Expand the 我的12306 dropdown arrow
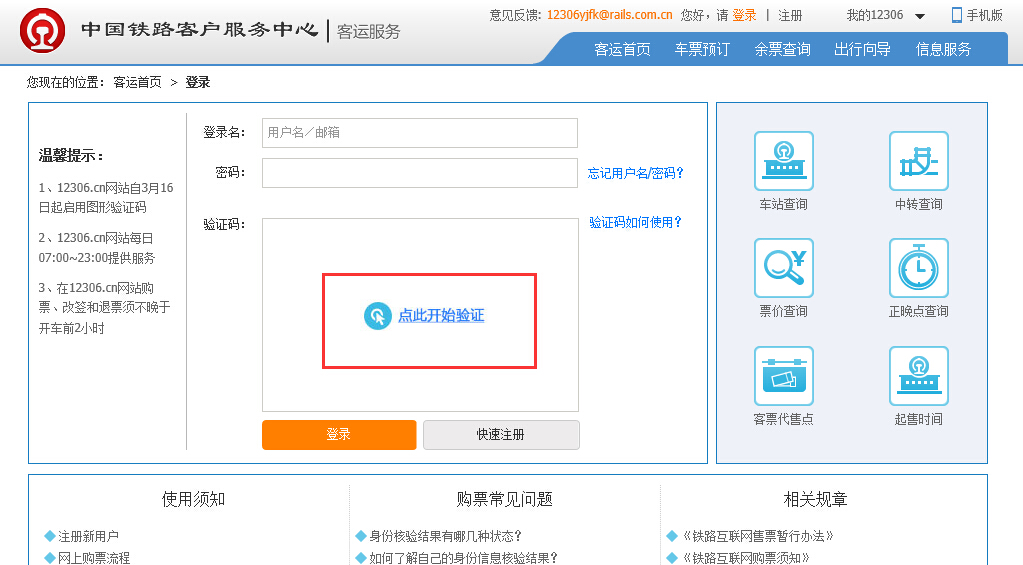1023x565 pixels. point(920,16)
